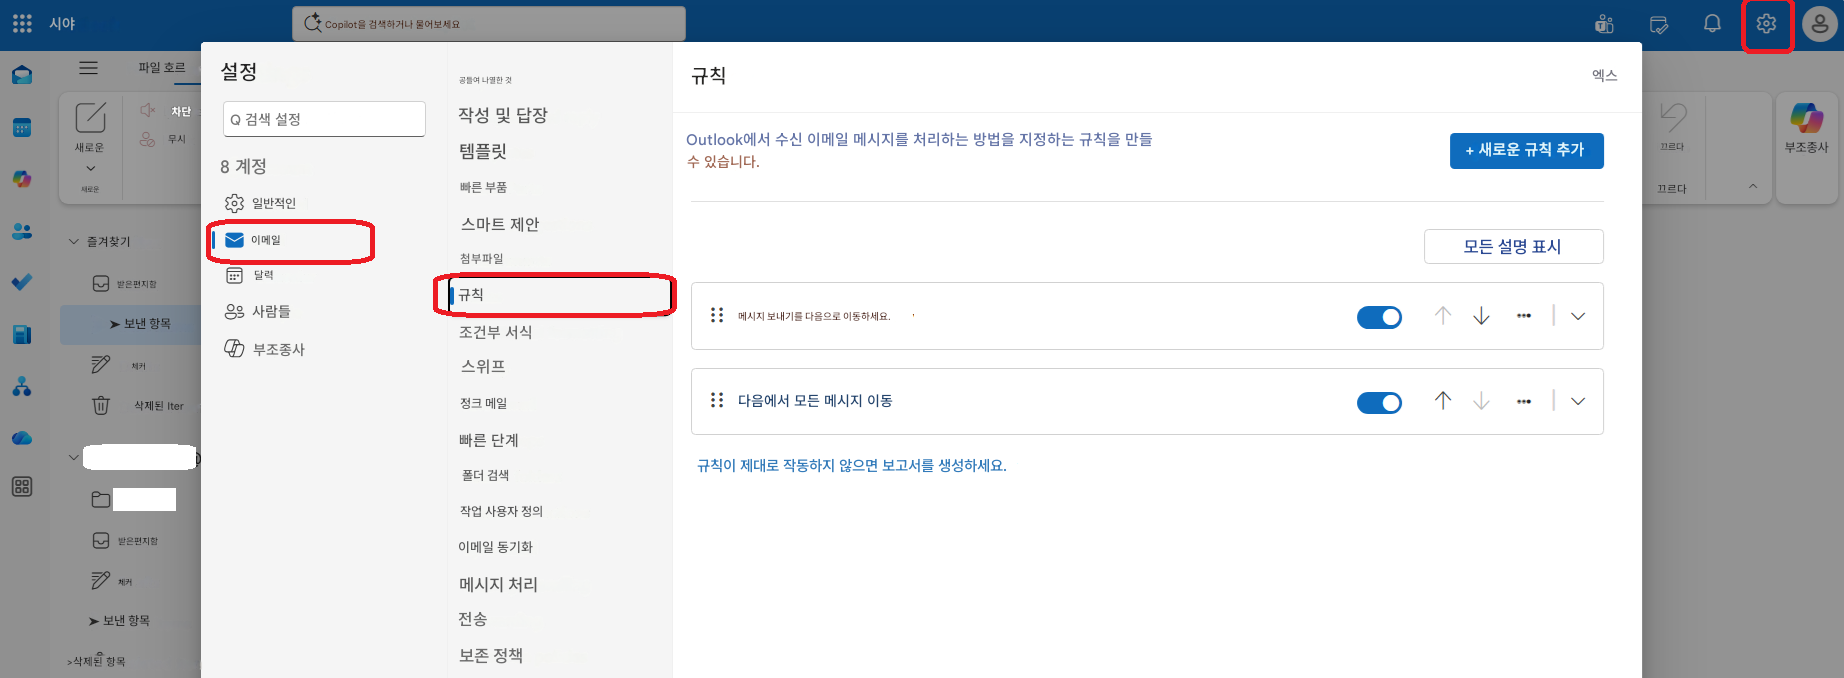Screen dimensions: 1844x678
Task: Open Copilot app in left rail
Action: click(x=22, y=179)
